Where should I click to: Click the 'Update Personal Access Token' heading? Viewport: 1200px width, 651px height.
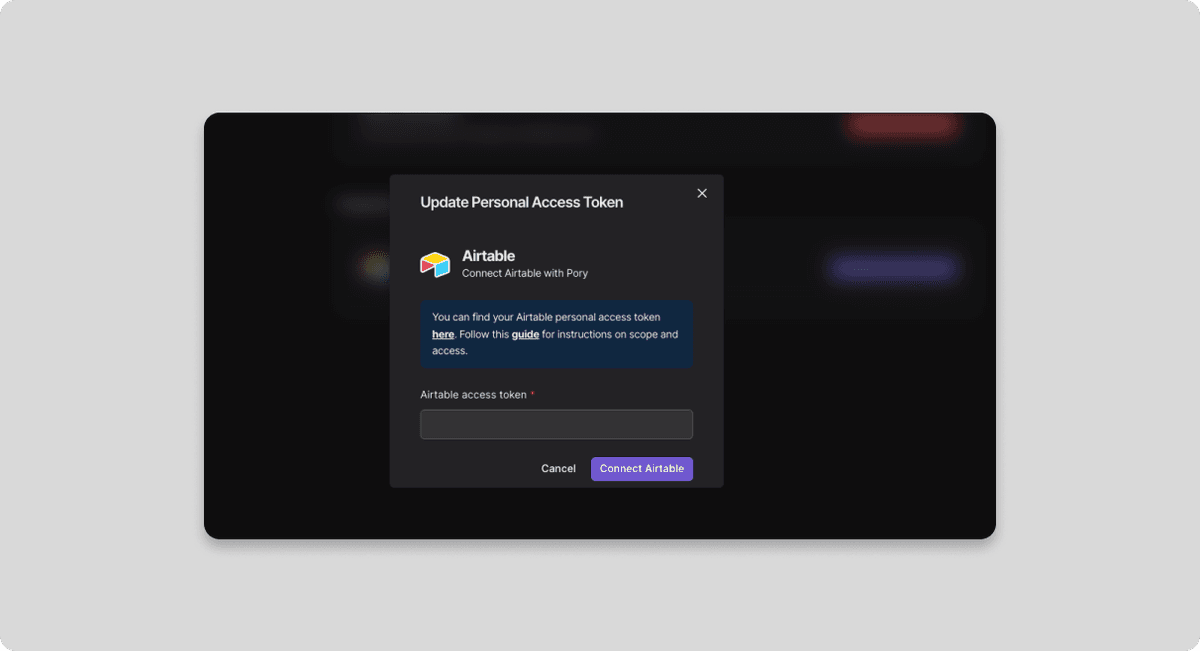tap(522, 202)
